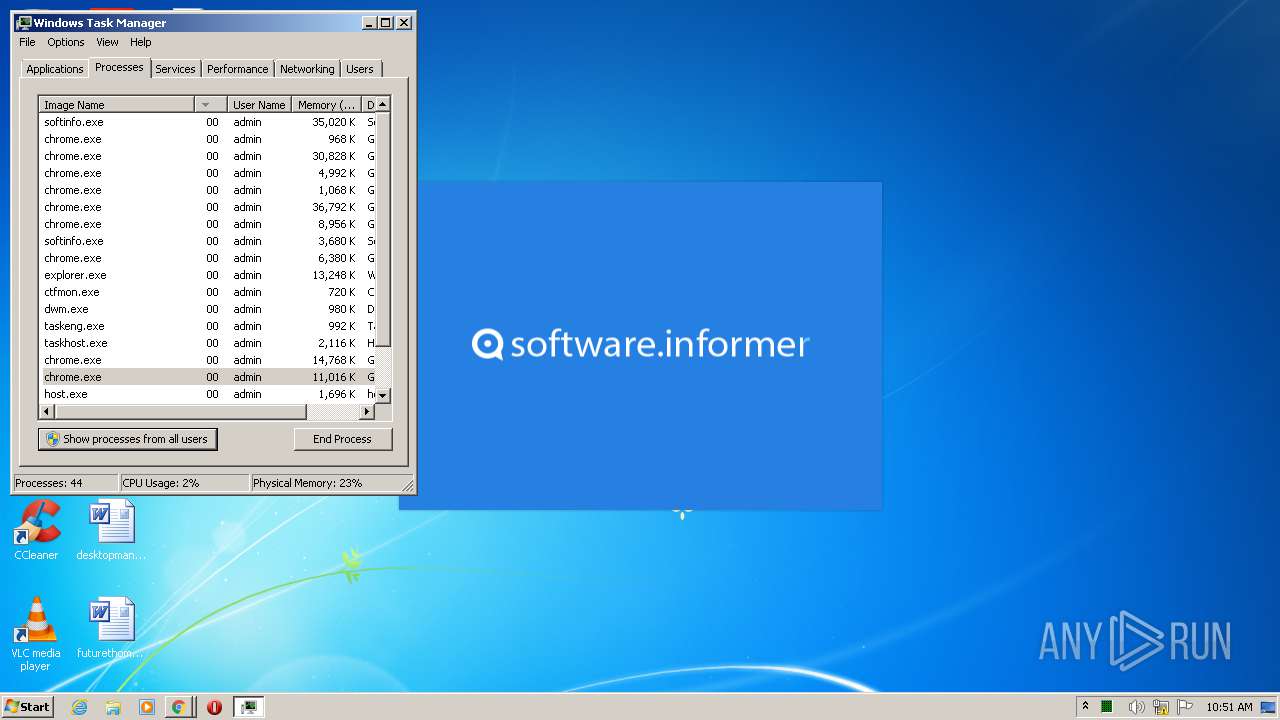Image resolution: width=1280 pixels, height=720 pixels.
Task: Open Opera browser from the taskbar
Action: (214, 707)
